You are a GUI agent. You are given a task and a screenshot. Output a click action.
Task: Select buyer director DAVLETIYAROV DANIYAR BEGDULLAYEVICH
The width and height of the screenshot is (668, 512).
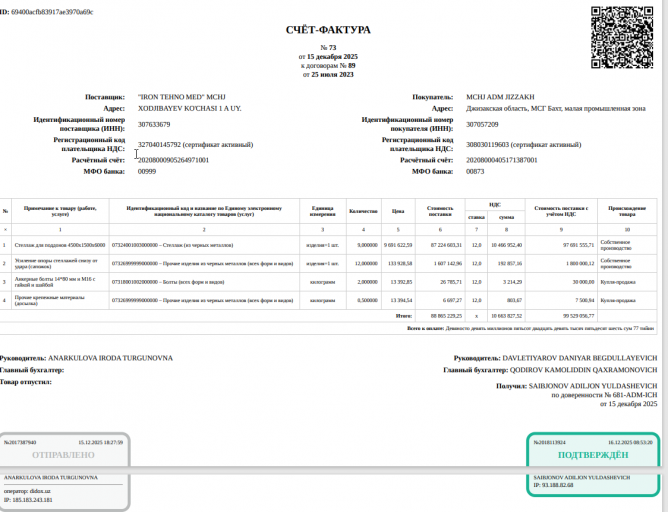(x=579, y=358)
